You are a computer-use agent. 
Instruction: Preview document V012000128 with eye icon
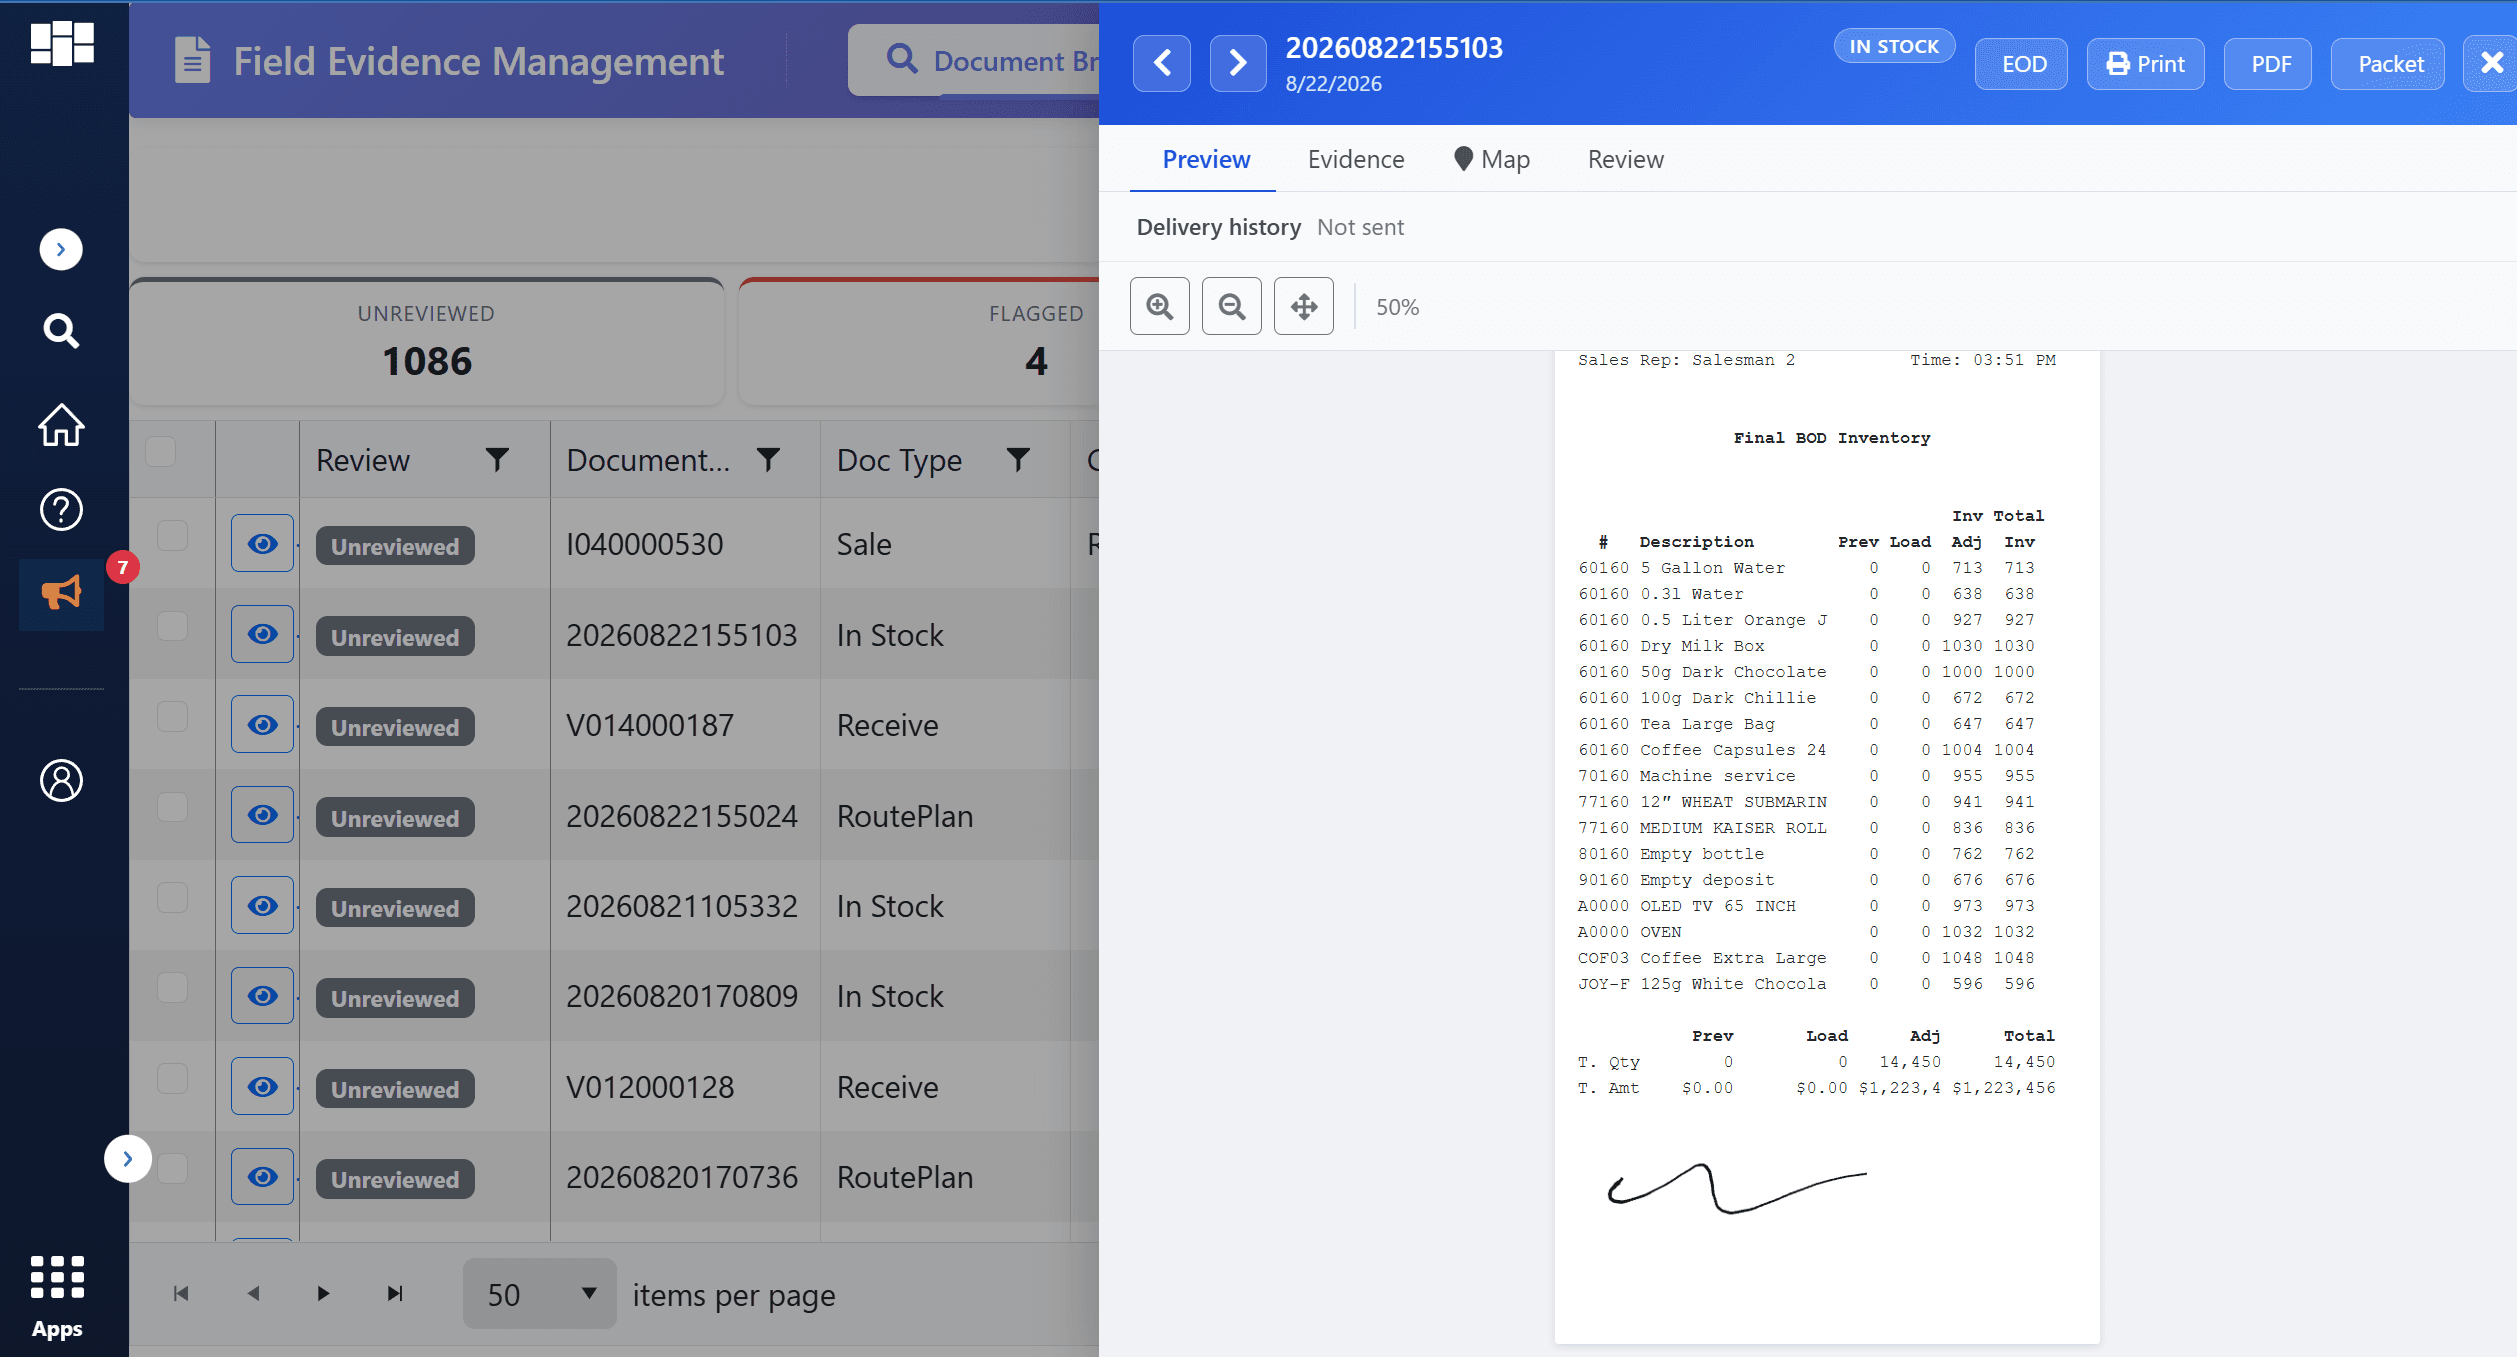point(263,1087)
